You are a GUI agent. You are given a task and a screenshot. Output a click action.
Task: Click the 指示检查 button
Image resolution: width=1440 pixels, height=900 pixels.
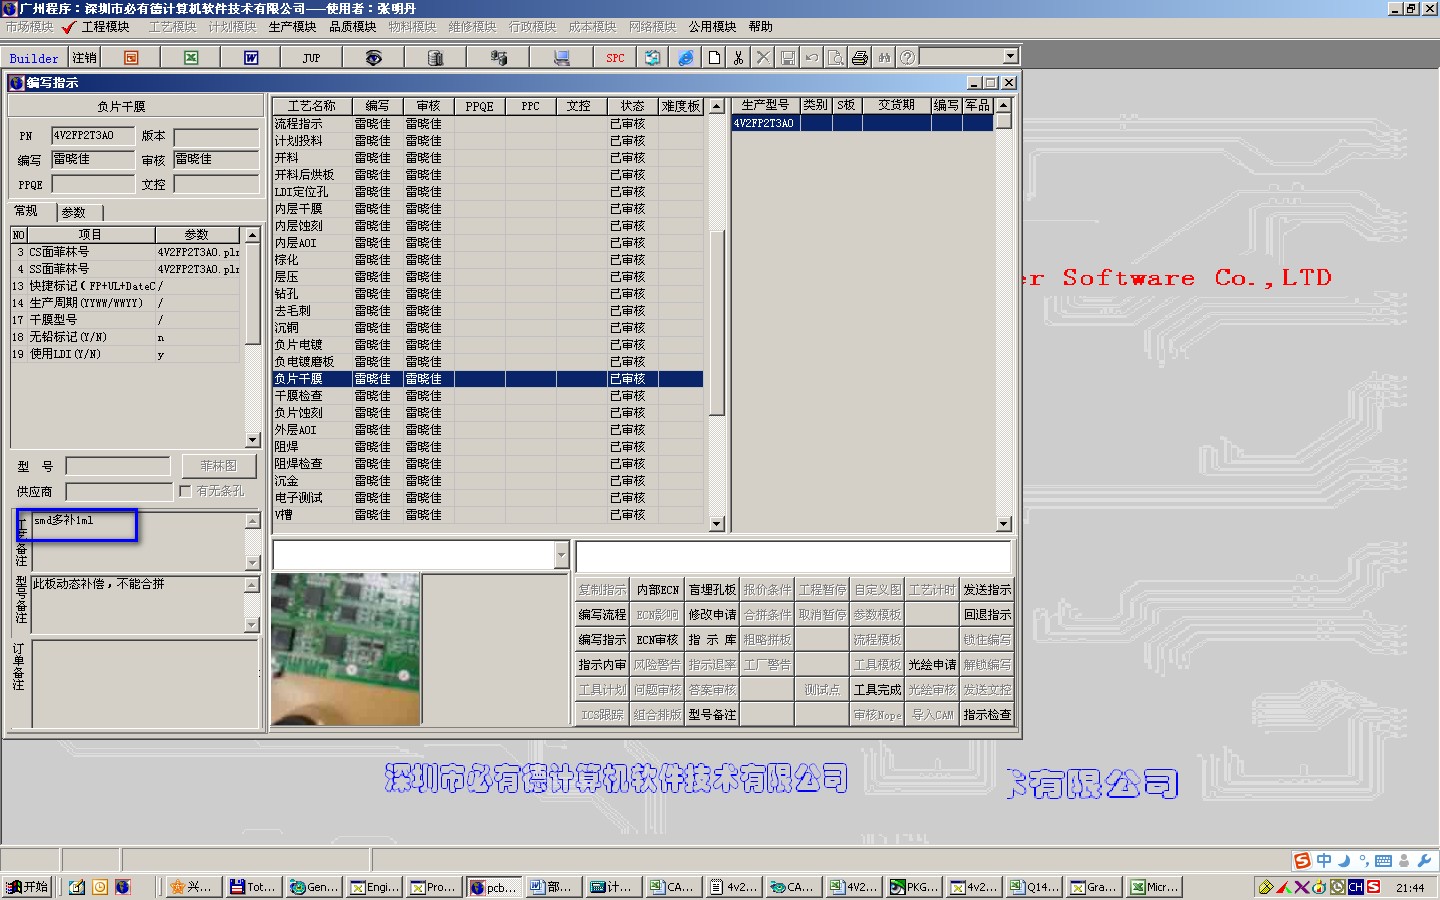coord(987,715)
